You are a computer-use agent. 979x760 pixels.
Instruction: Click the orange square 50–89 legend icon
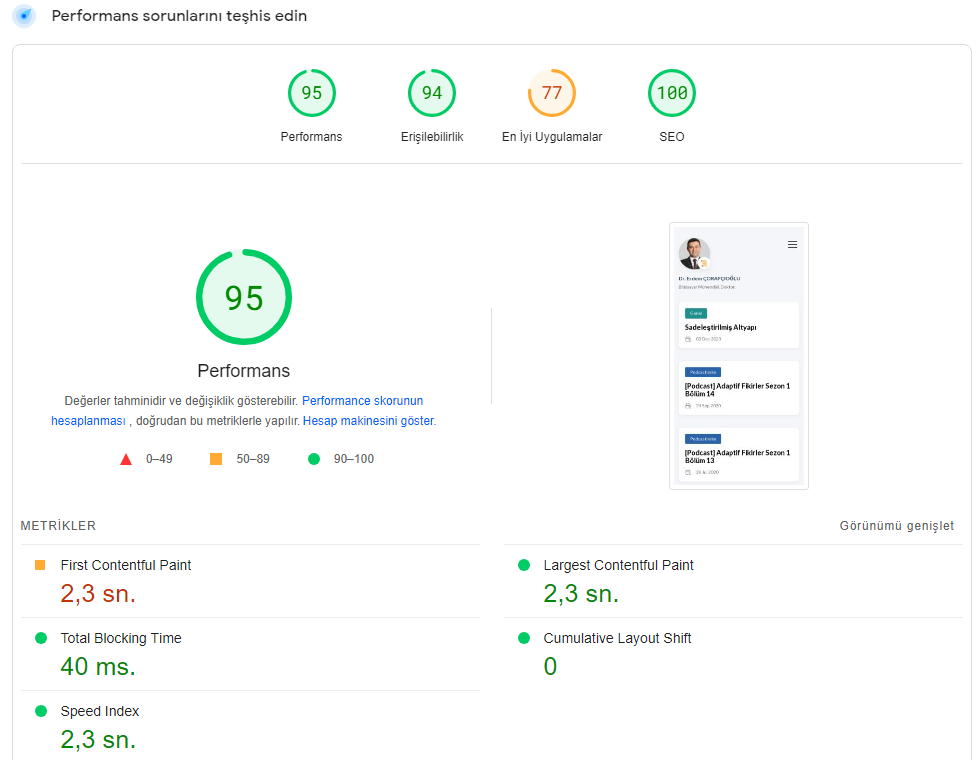click(x=216, y=459)
